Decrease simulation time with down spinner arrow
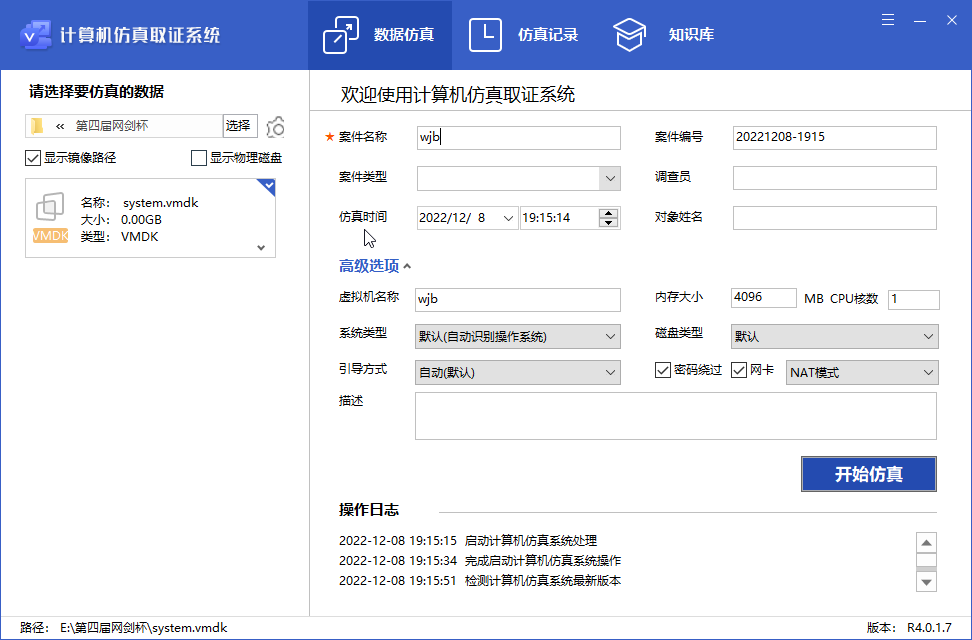The height and width of the screenshot is (640, 972). click(x=609, y=223)
